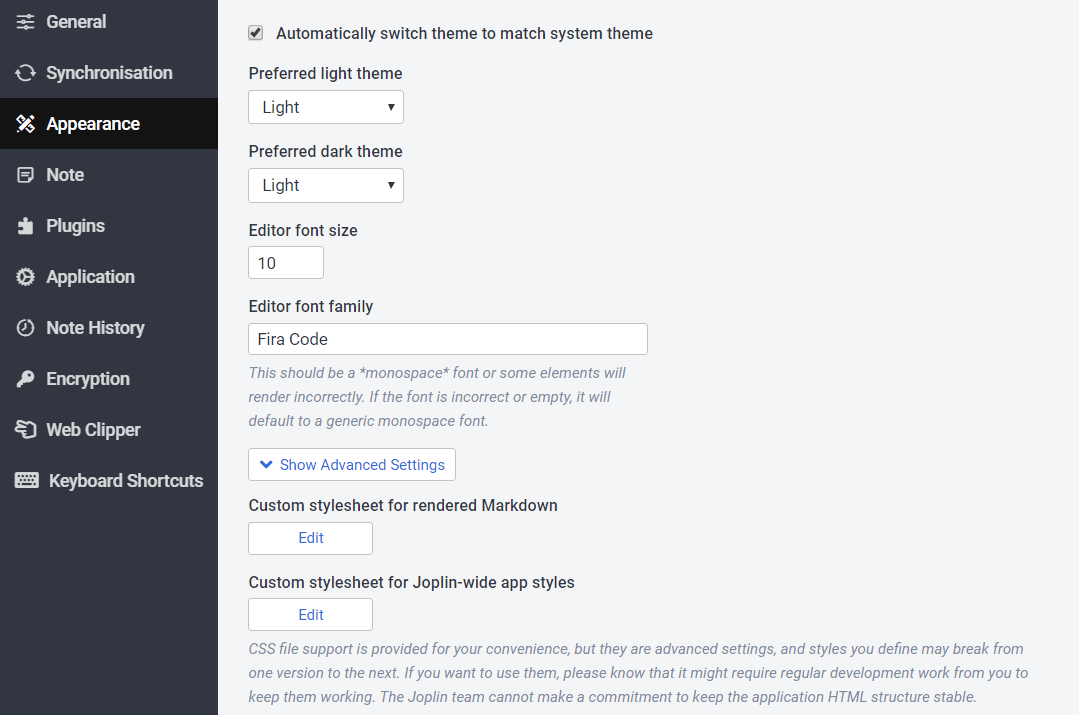Open the Encryption settings section

(88, 379)
